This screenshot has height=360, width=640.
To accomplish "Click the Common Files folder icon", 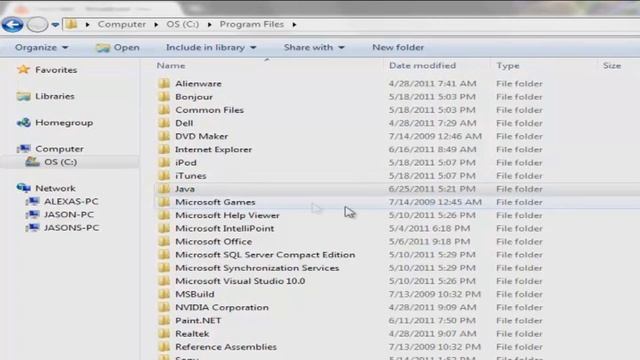I will 164,110.
